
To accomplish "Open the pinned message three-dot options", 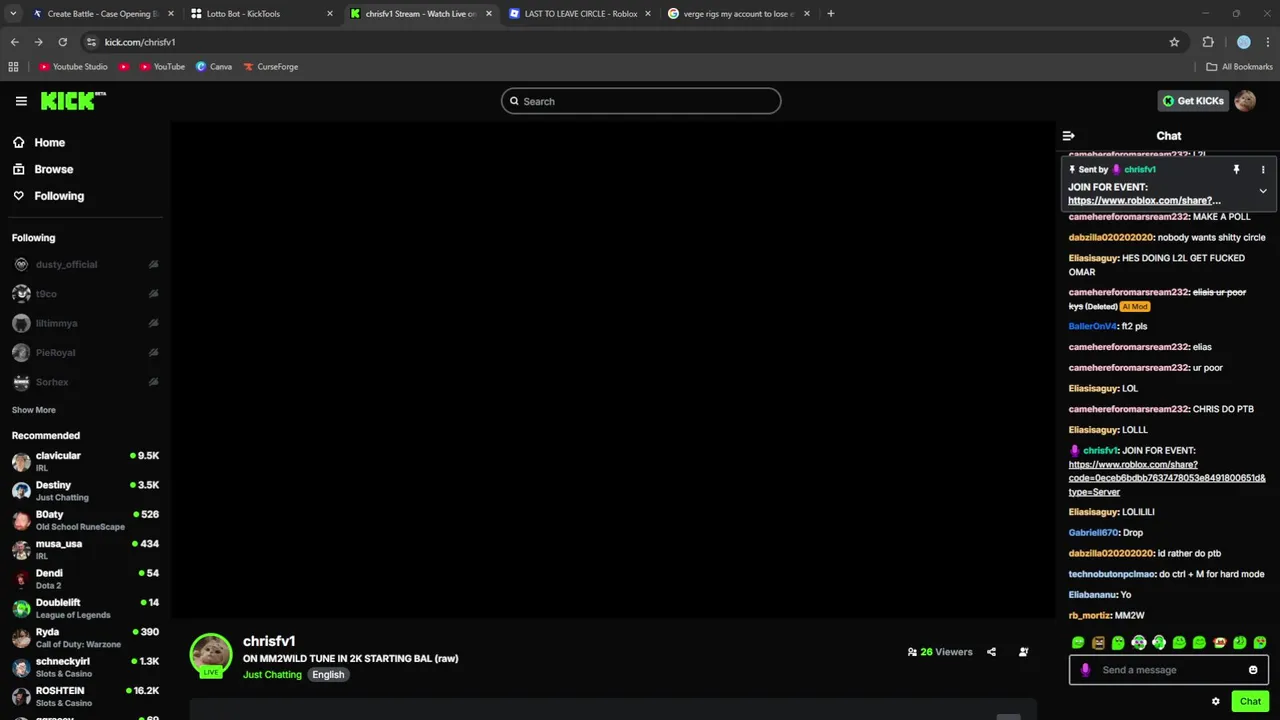I will pos(1263,170).
